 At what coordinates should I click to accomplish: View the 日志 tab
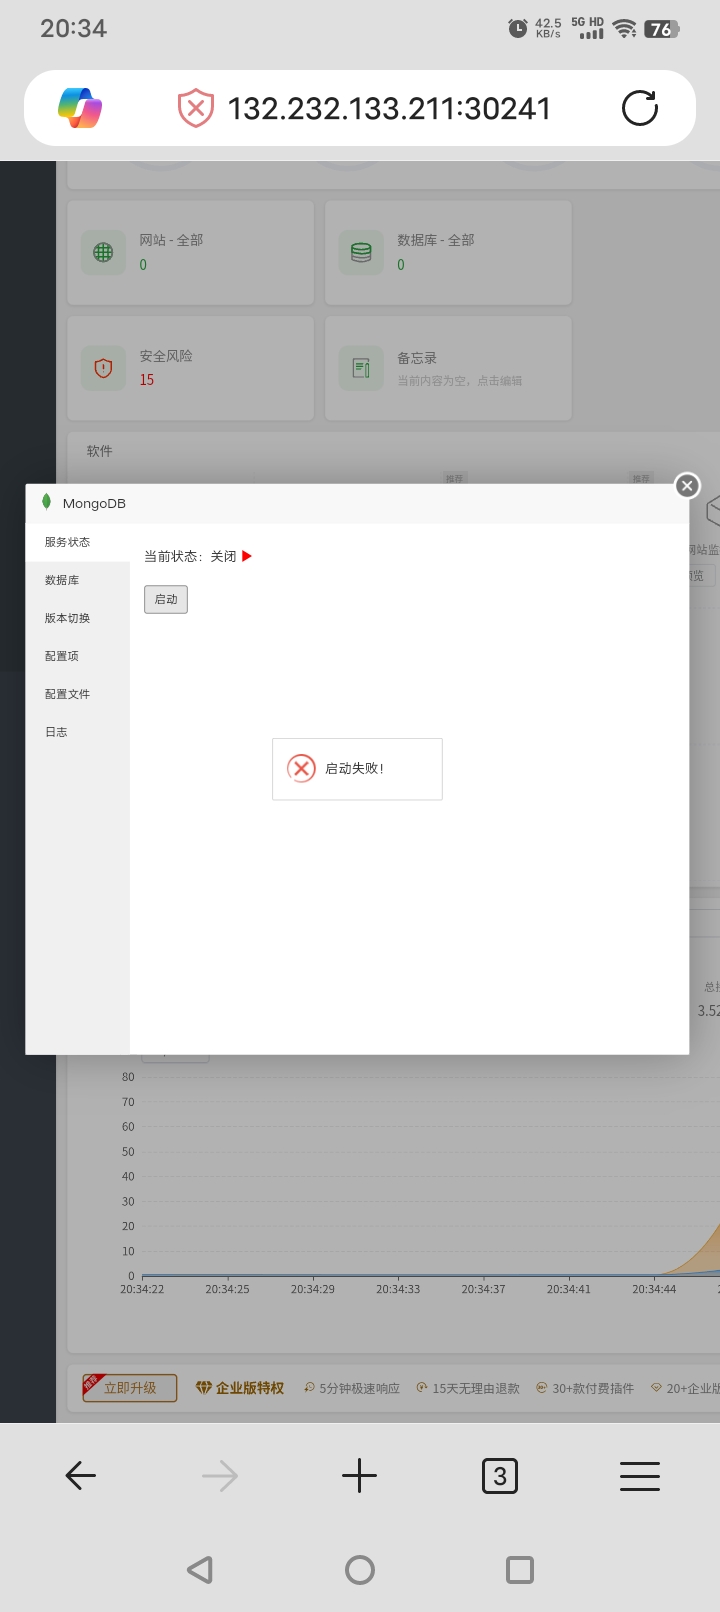(78, 732)
